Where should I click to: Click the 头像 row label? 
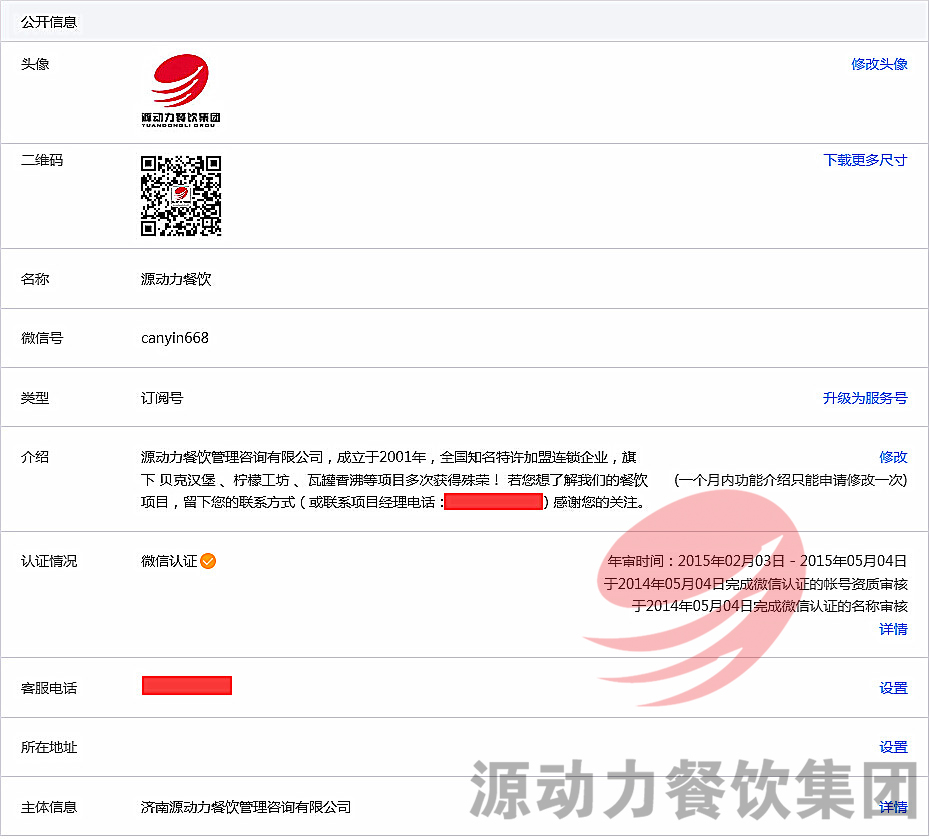35,64
